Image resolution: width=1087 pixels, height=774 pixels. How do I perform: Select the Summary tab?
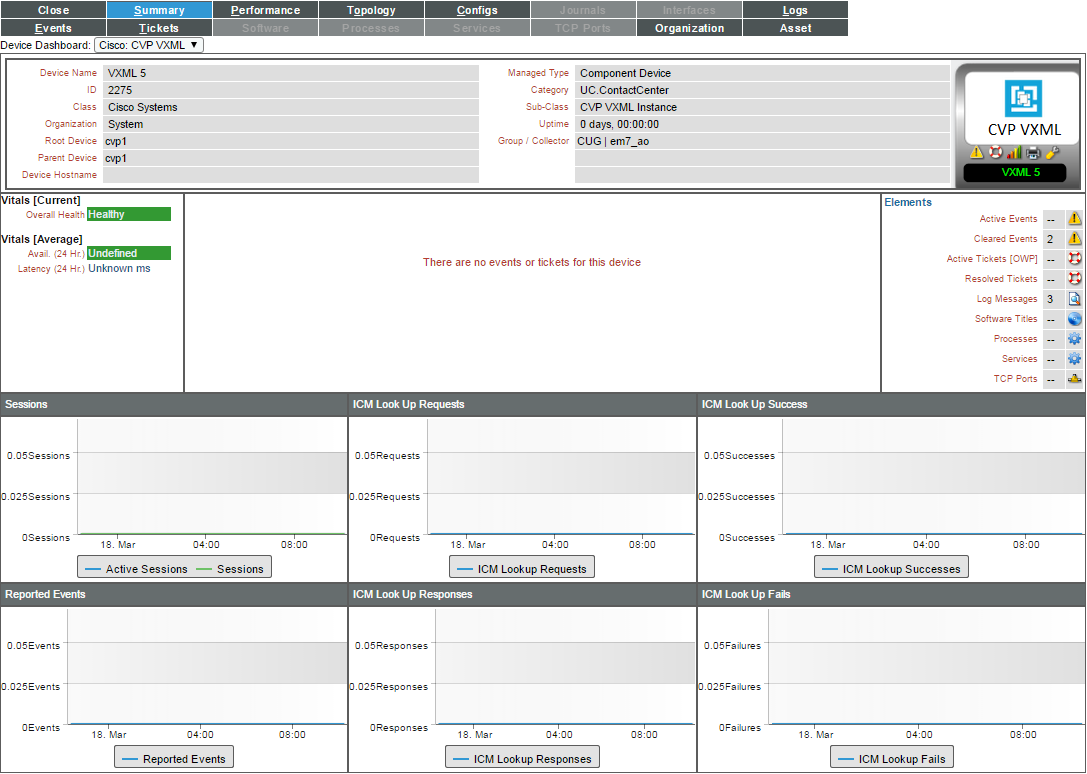[x=159, y=10]
